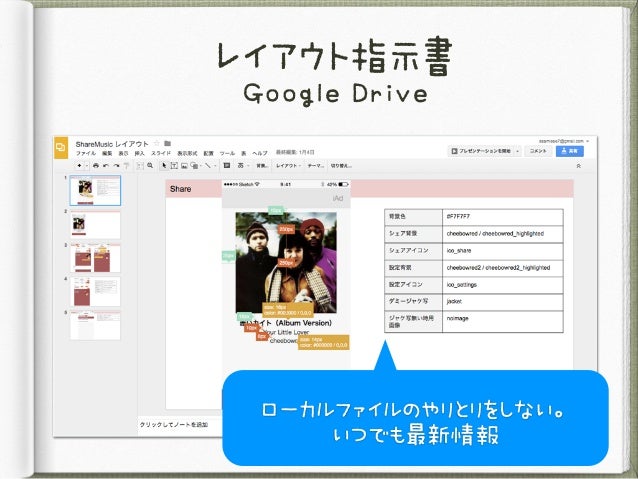The width and height of the screenshot is (638, 479).
Task: Open the ファイル menu
Action: [86, 153]
